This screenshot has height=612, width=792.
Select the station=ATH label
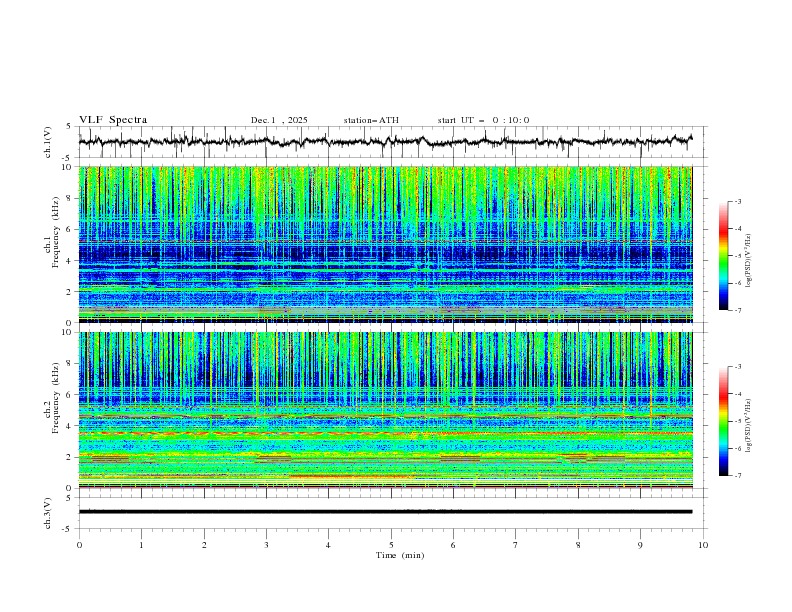[371, 120]
